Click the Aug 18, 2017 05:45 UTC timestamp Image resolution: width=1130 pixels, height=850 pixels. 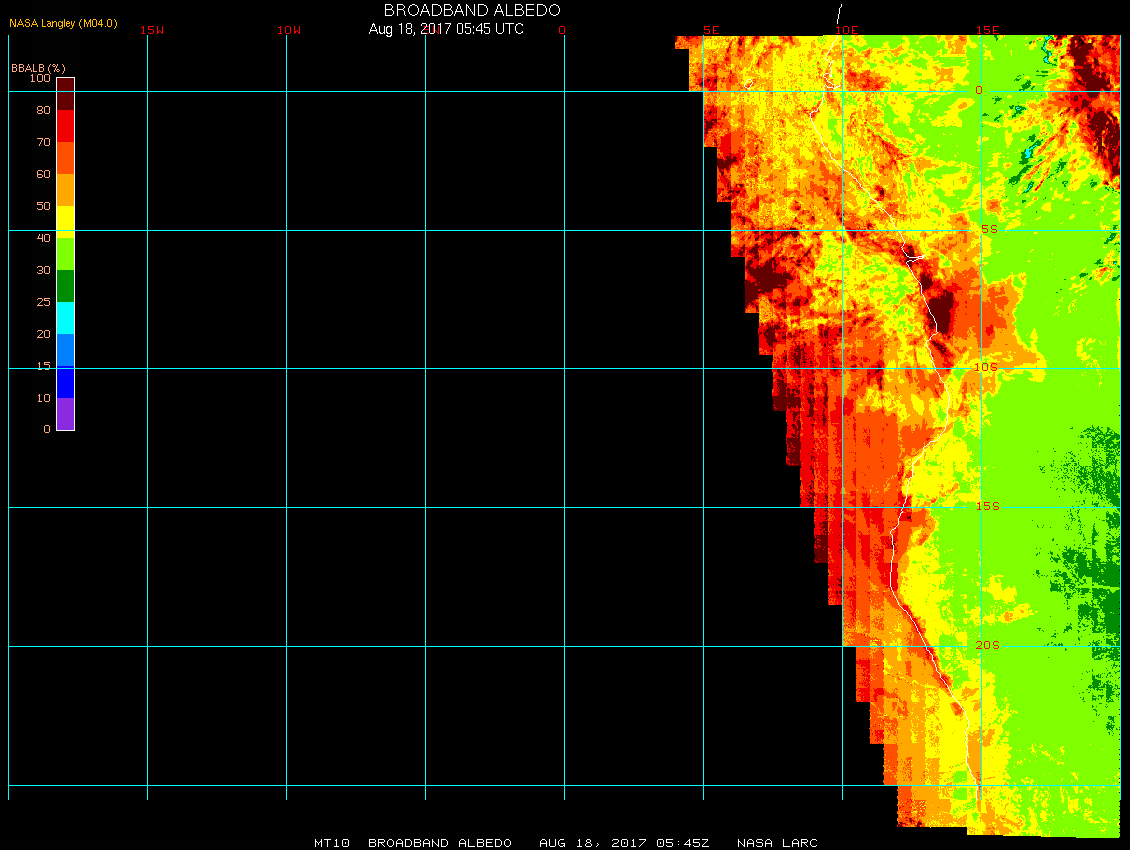(x=446, y=29)
